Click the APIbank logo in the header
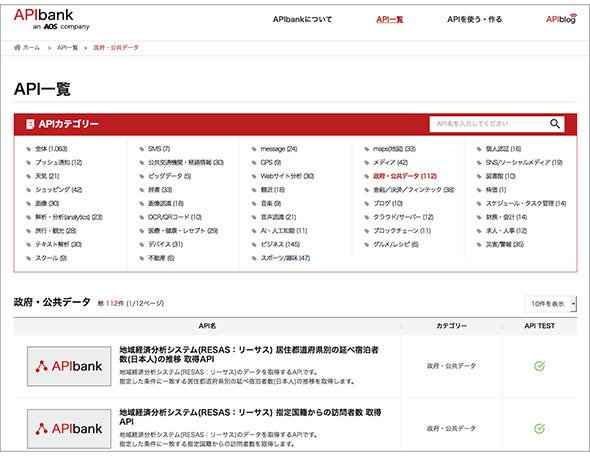Image resolution: width=590 pixels, height=456 pixels. [x=52, y=20]
